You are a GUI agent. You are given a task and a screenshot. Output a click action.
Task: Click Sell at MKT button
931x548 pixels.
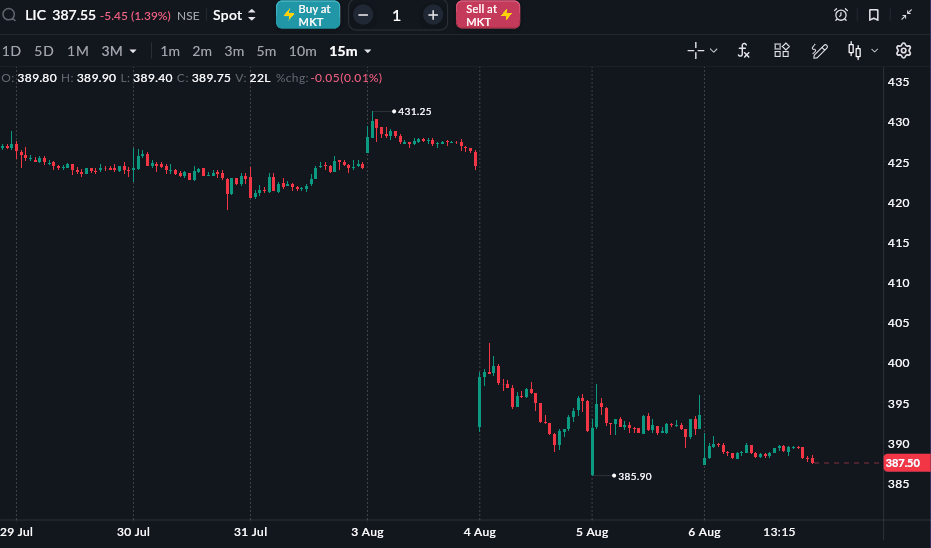pos(488,15)
